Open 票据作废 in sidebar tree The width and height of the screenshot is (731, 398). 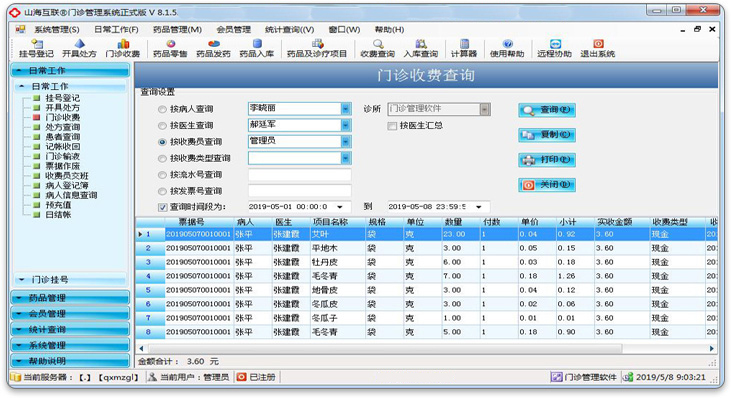click(x=62, y=166)
